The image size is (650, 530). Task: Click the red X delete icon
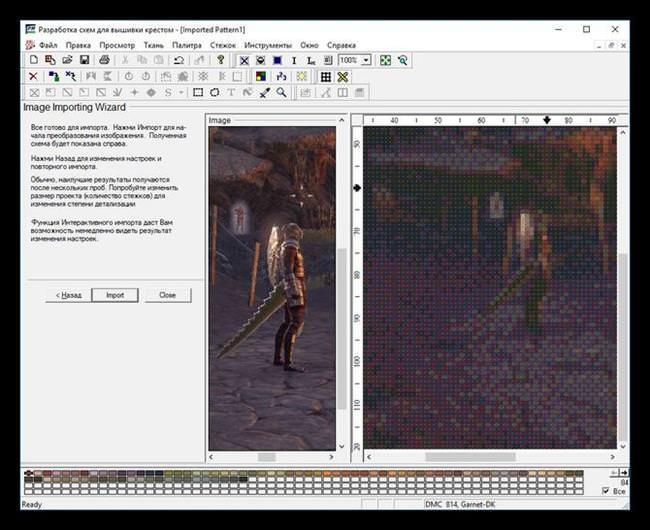(33, 76)
